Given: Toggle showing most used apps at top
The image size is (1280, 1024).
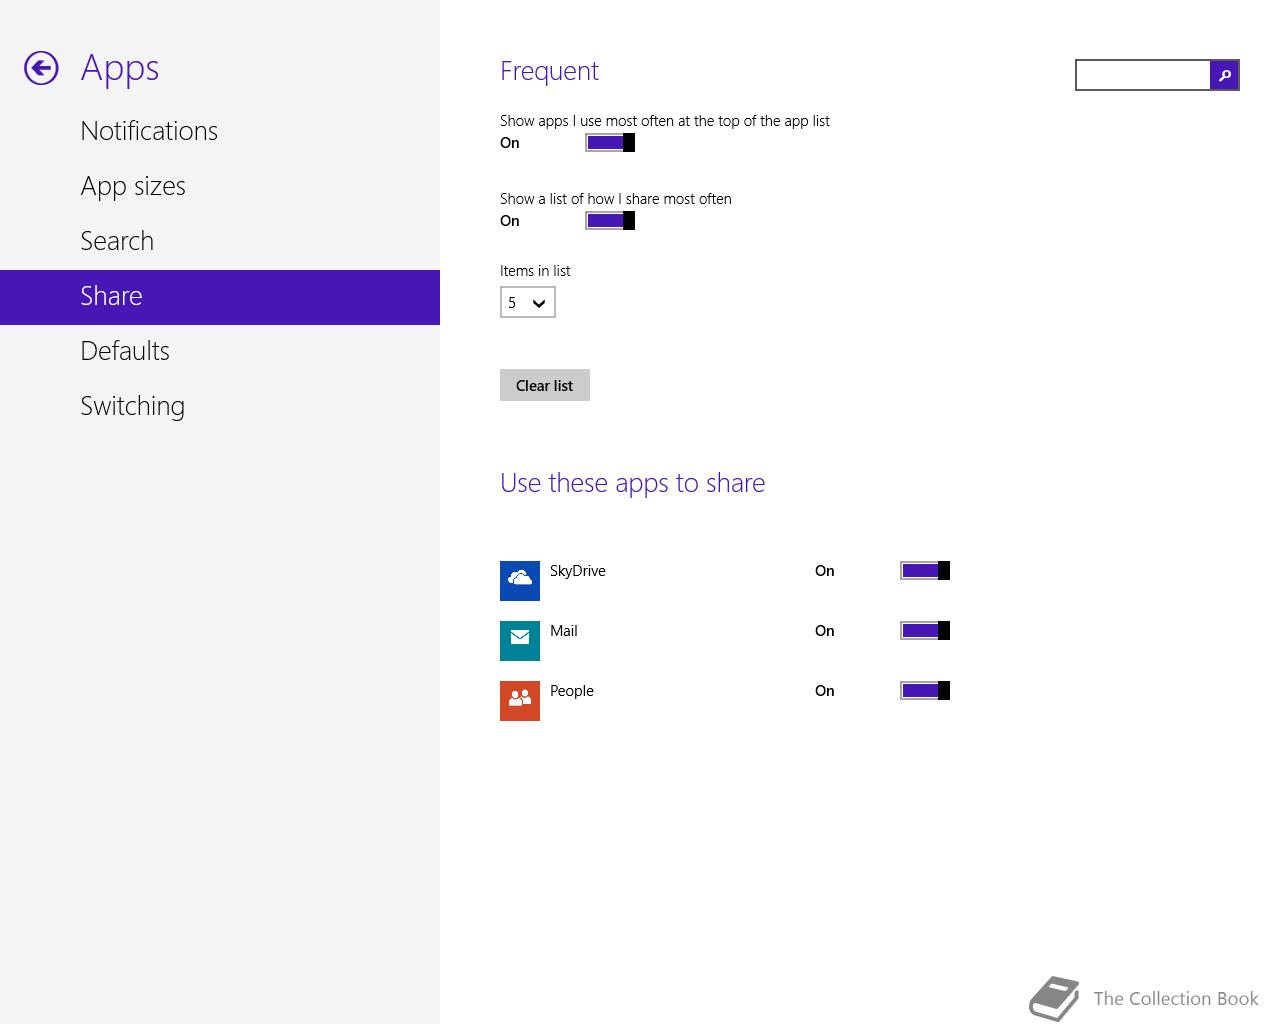Looking at the screenshot, I should (x=610, y=143).
